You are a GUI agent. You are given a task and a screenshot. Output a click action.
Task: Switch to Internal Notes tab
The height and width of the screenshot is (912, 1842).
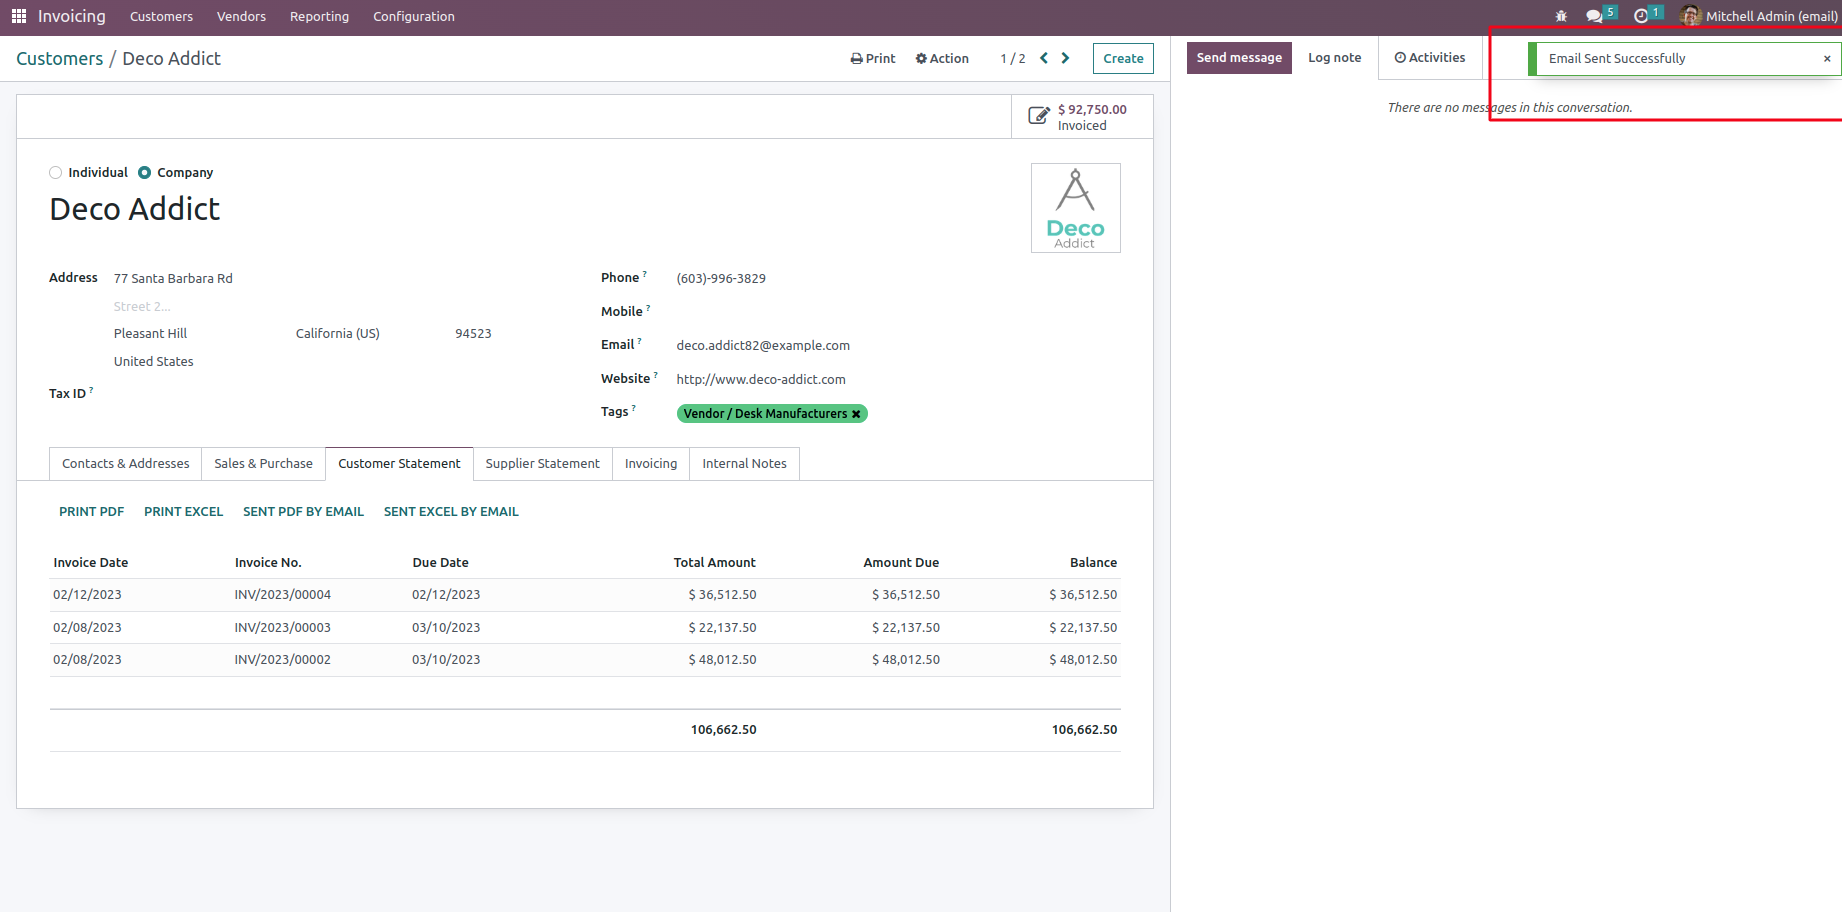(744, 464)
